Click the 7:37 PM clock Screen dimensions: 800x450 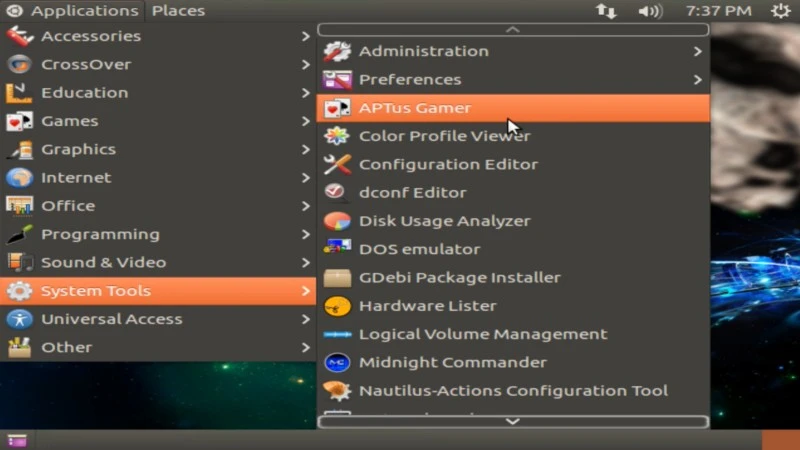coord(718,11)
